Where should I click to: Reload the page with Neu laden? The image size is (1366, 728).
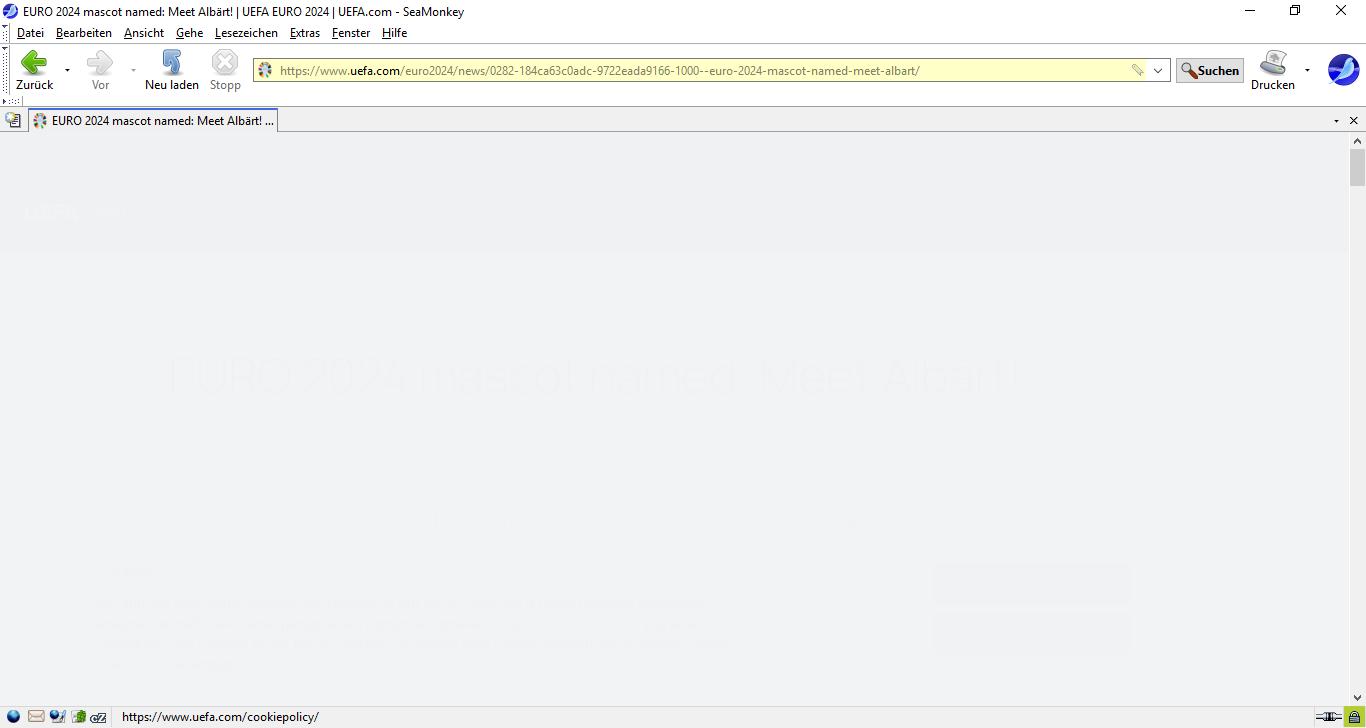[172, 70]
